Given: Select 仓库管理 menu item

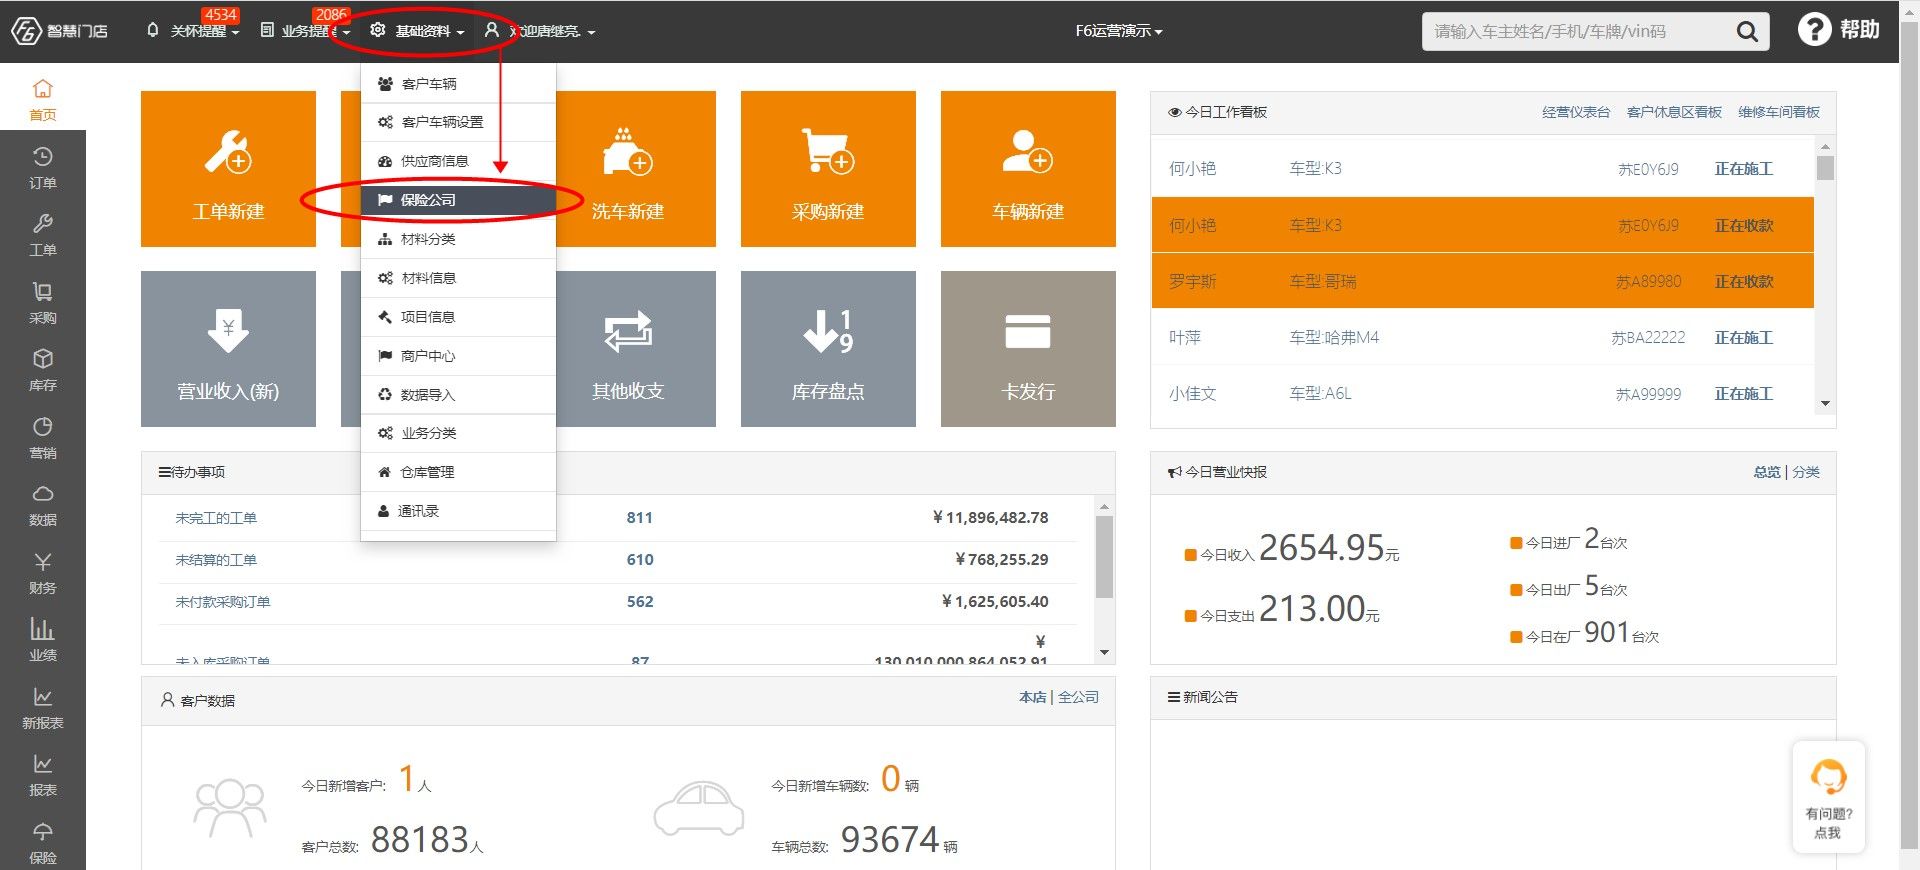Looking at the screenshot, I should [458, 472].
